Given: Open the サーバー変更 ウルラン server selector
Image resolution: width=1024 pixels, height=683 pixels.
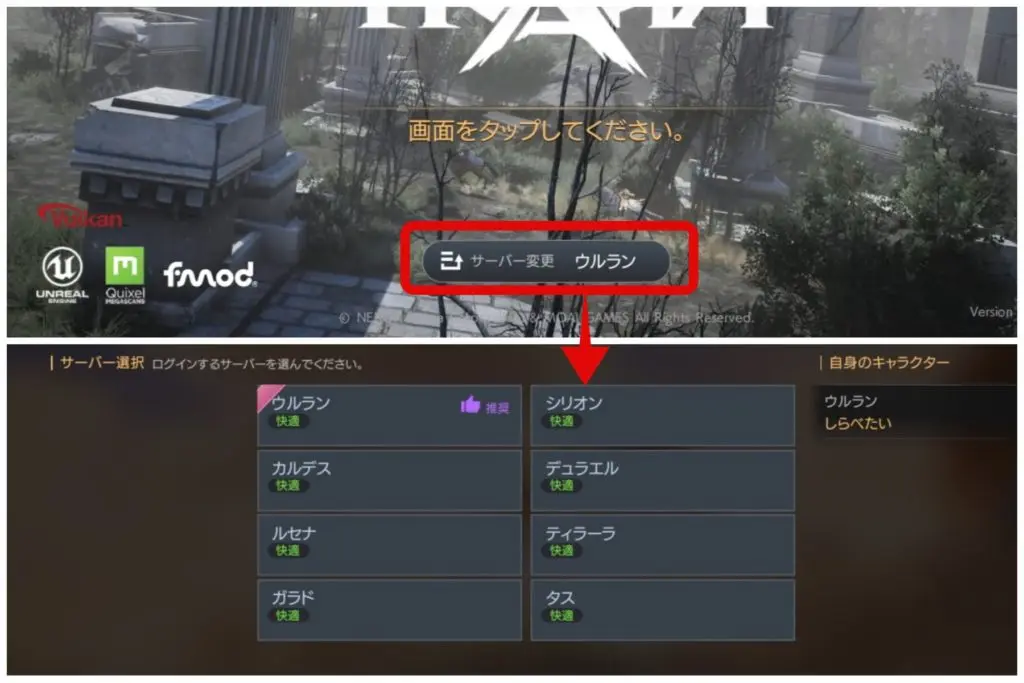Looking at the screenshot, I should 547,261.
